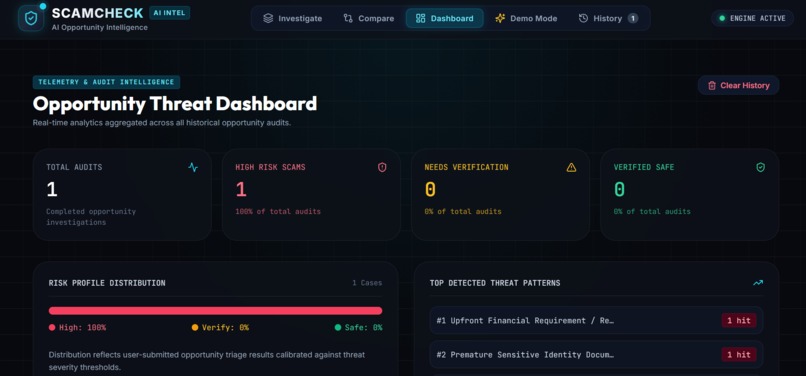Click the Total Audits pulse icon
Image resolution: width=806 pixels, height=376 pixels.
pos(193,167)
